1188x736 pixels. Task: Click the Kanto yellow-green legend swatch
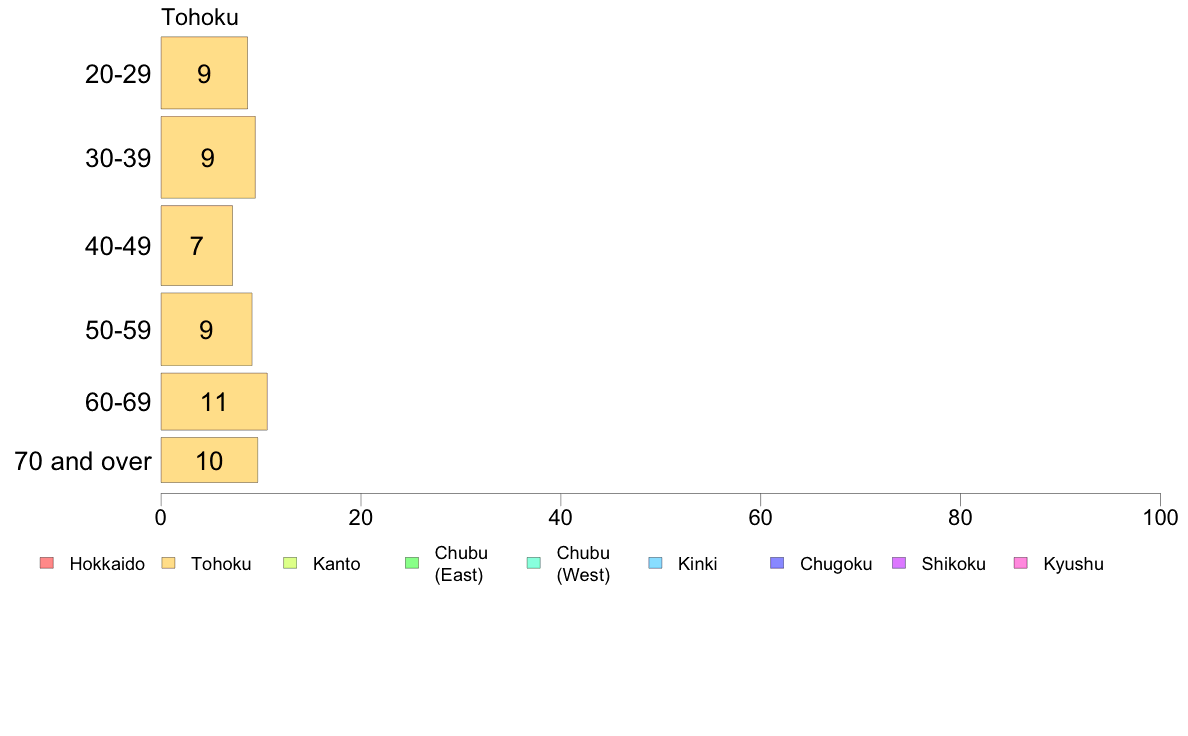pyautogui.click(x=290, y=563)
